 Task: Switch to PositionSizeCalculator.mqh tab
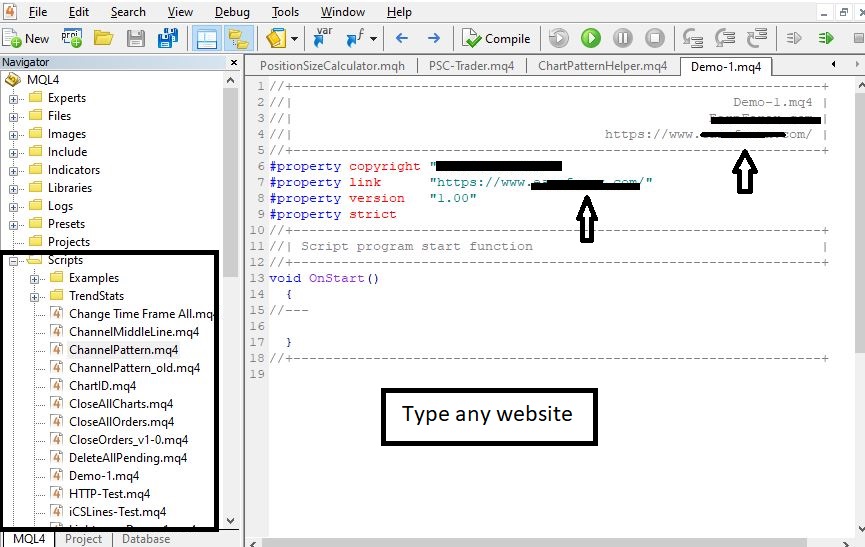point(332,66)
